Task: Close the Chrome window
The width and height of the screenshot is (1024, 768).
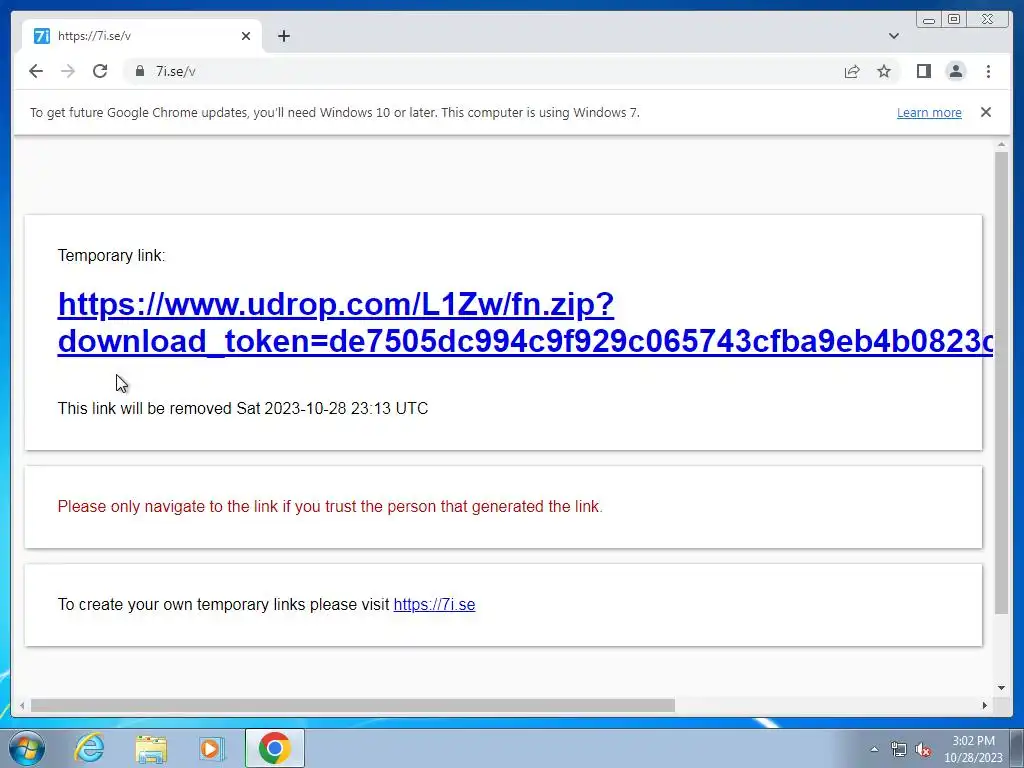Action: pos(988,20)
